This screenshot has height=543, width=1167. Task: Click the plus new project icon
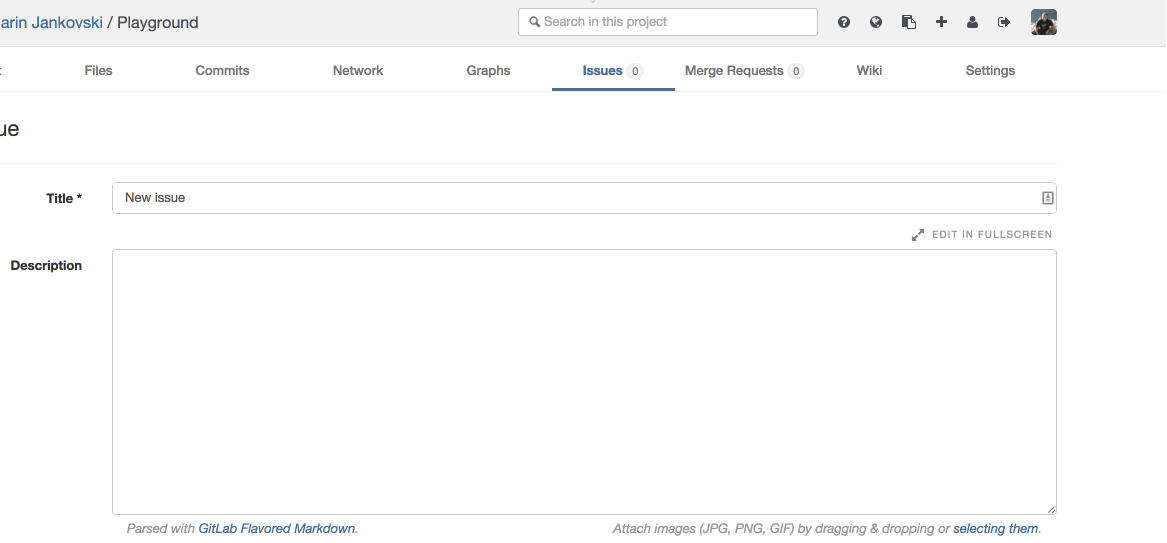coord(941,22)
